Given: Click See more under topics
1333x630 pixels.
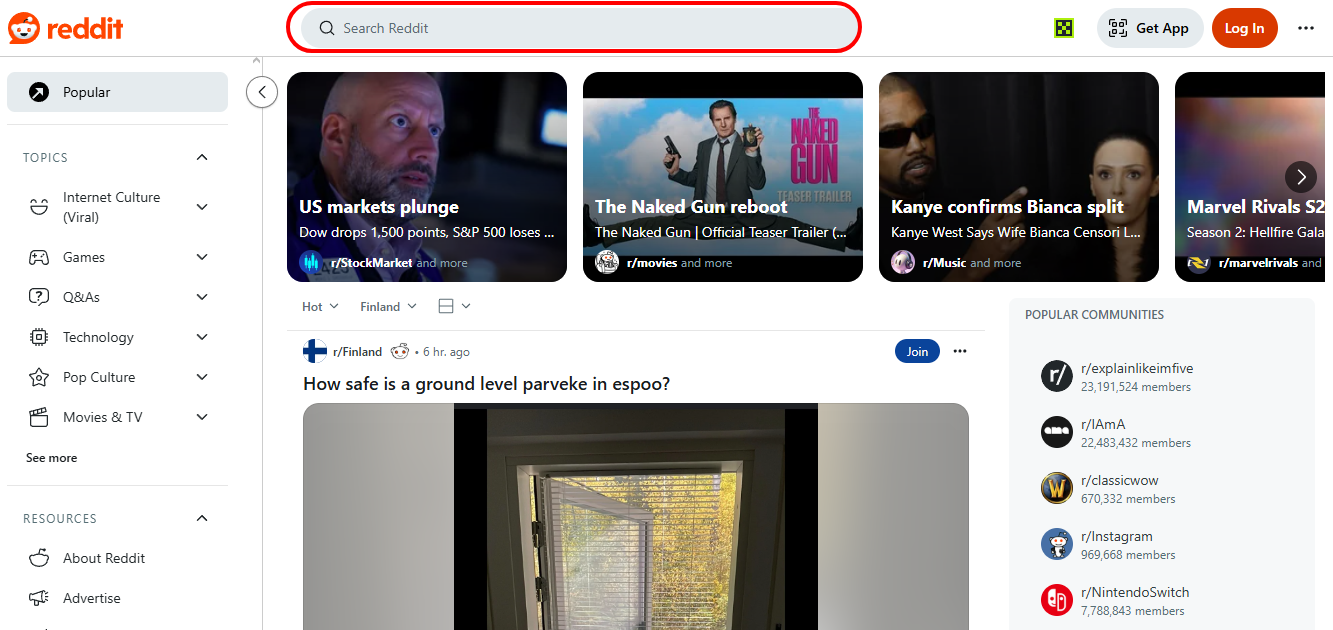Looking at the screenshot, I should coord(51,457).
